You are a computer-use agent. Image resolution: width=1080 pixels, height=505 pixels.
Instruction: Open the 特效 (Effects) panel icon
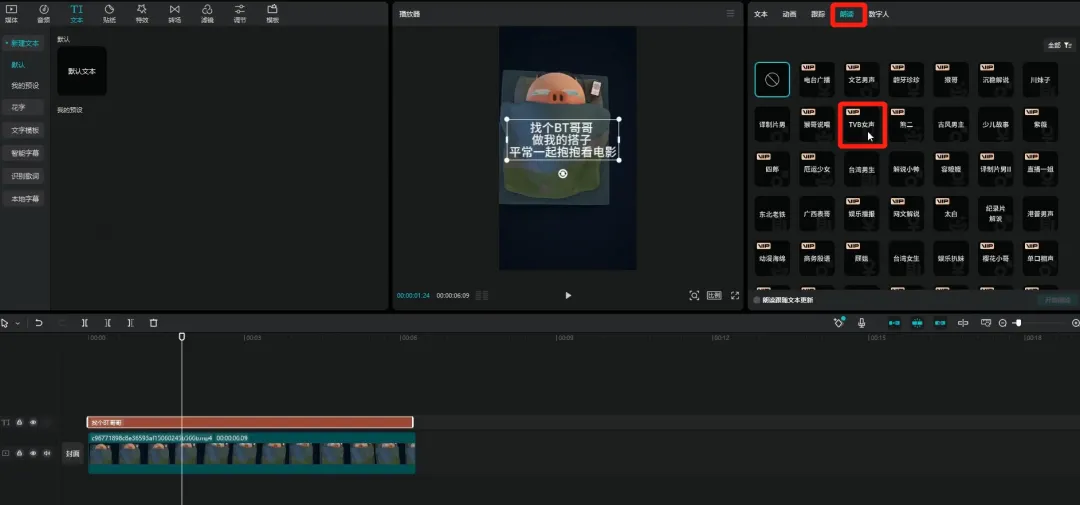tap(141, 13)
